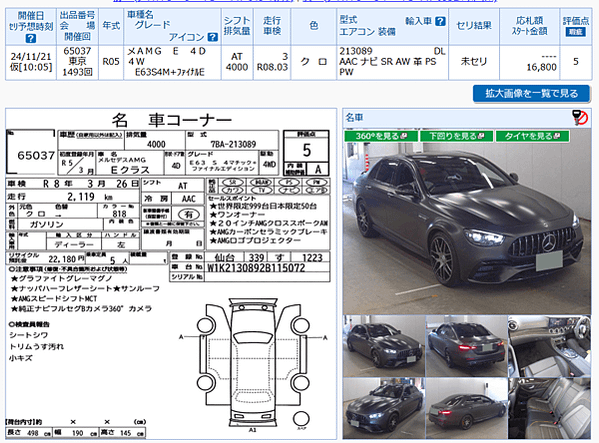Click the equipment text AAC ナビ SR AW 革 PS

387,61
